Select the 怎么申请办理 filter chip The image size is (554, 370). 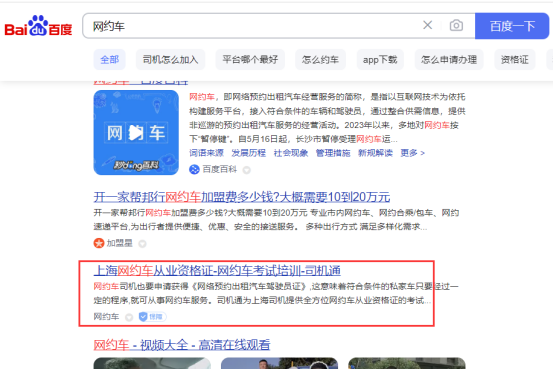(x=449, y=60)
